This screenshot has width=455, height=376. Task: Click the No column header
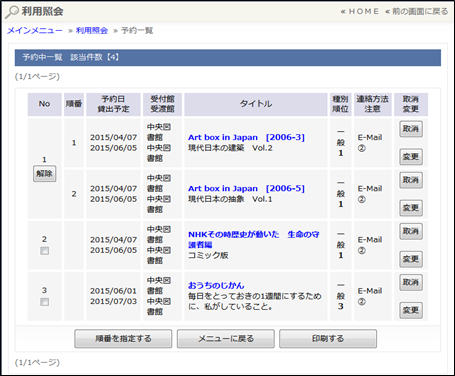pyautogui.click(x=44, y=104)
